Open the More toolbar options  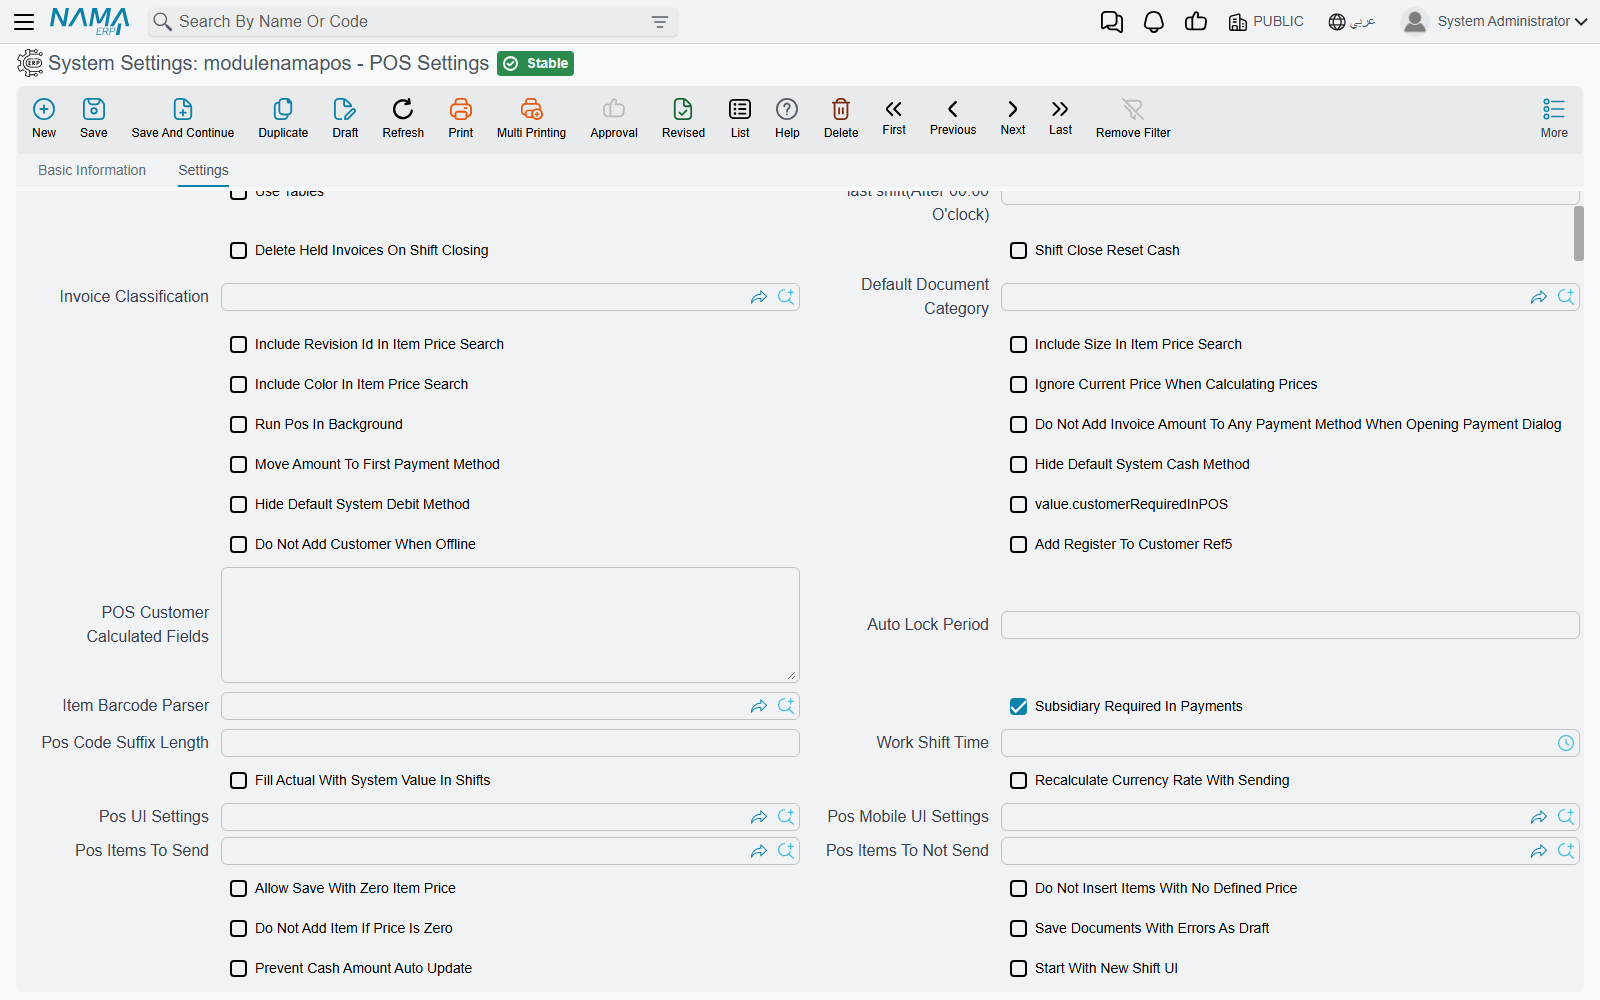click(1554, 117)
